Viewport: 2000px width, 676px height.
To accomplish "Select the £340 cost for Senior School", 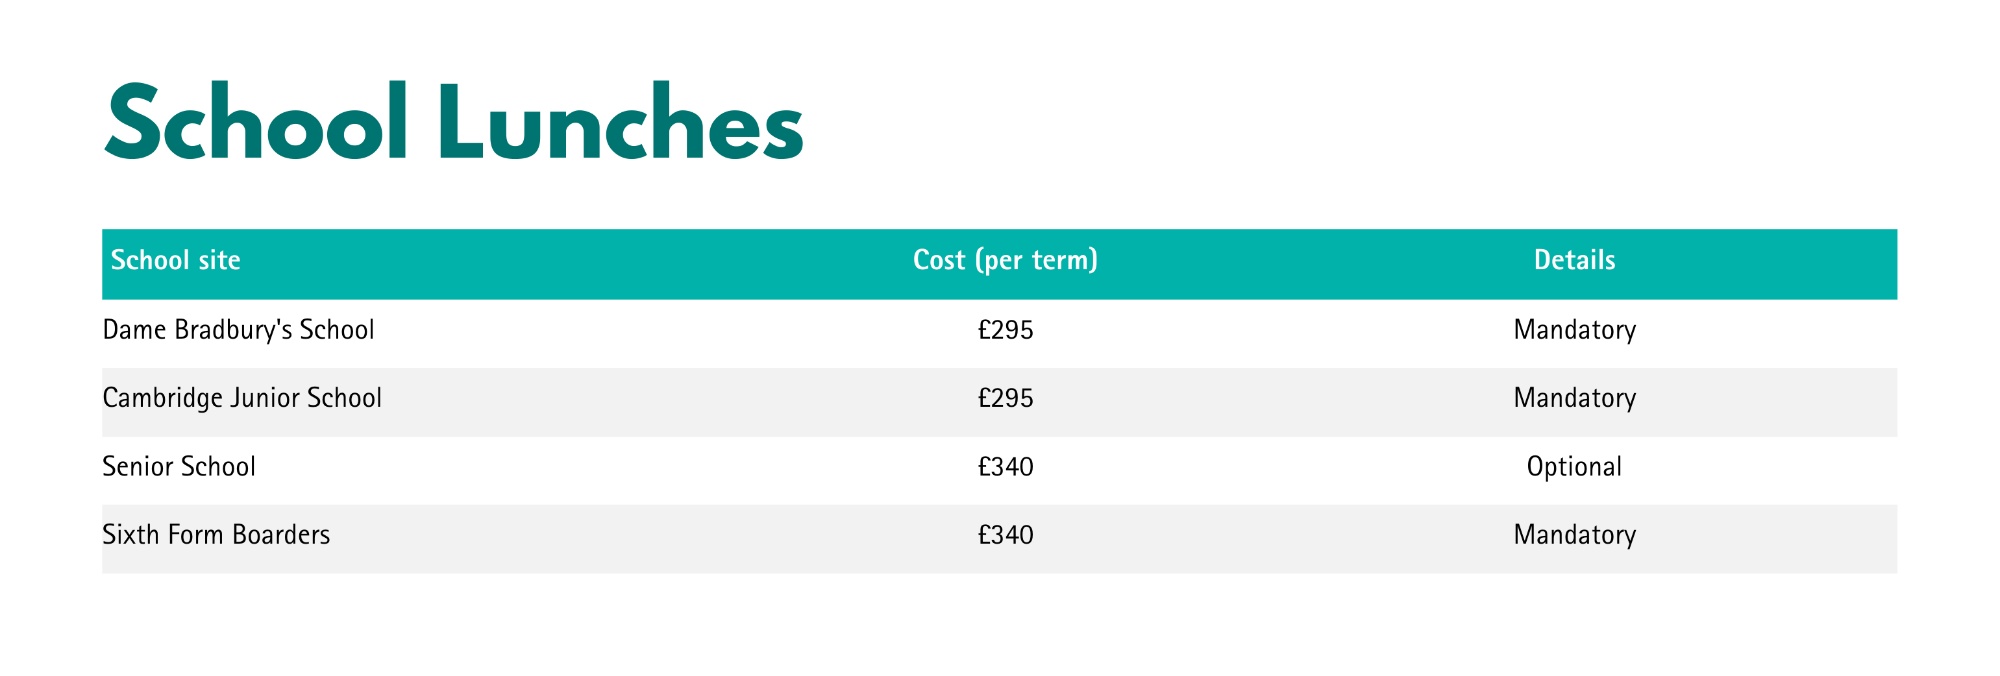I will tap(1005, 467).
